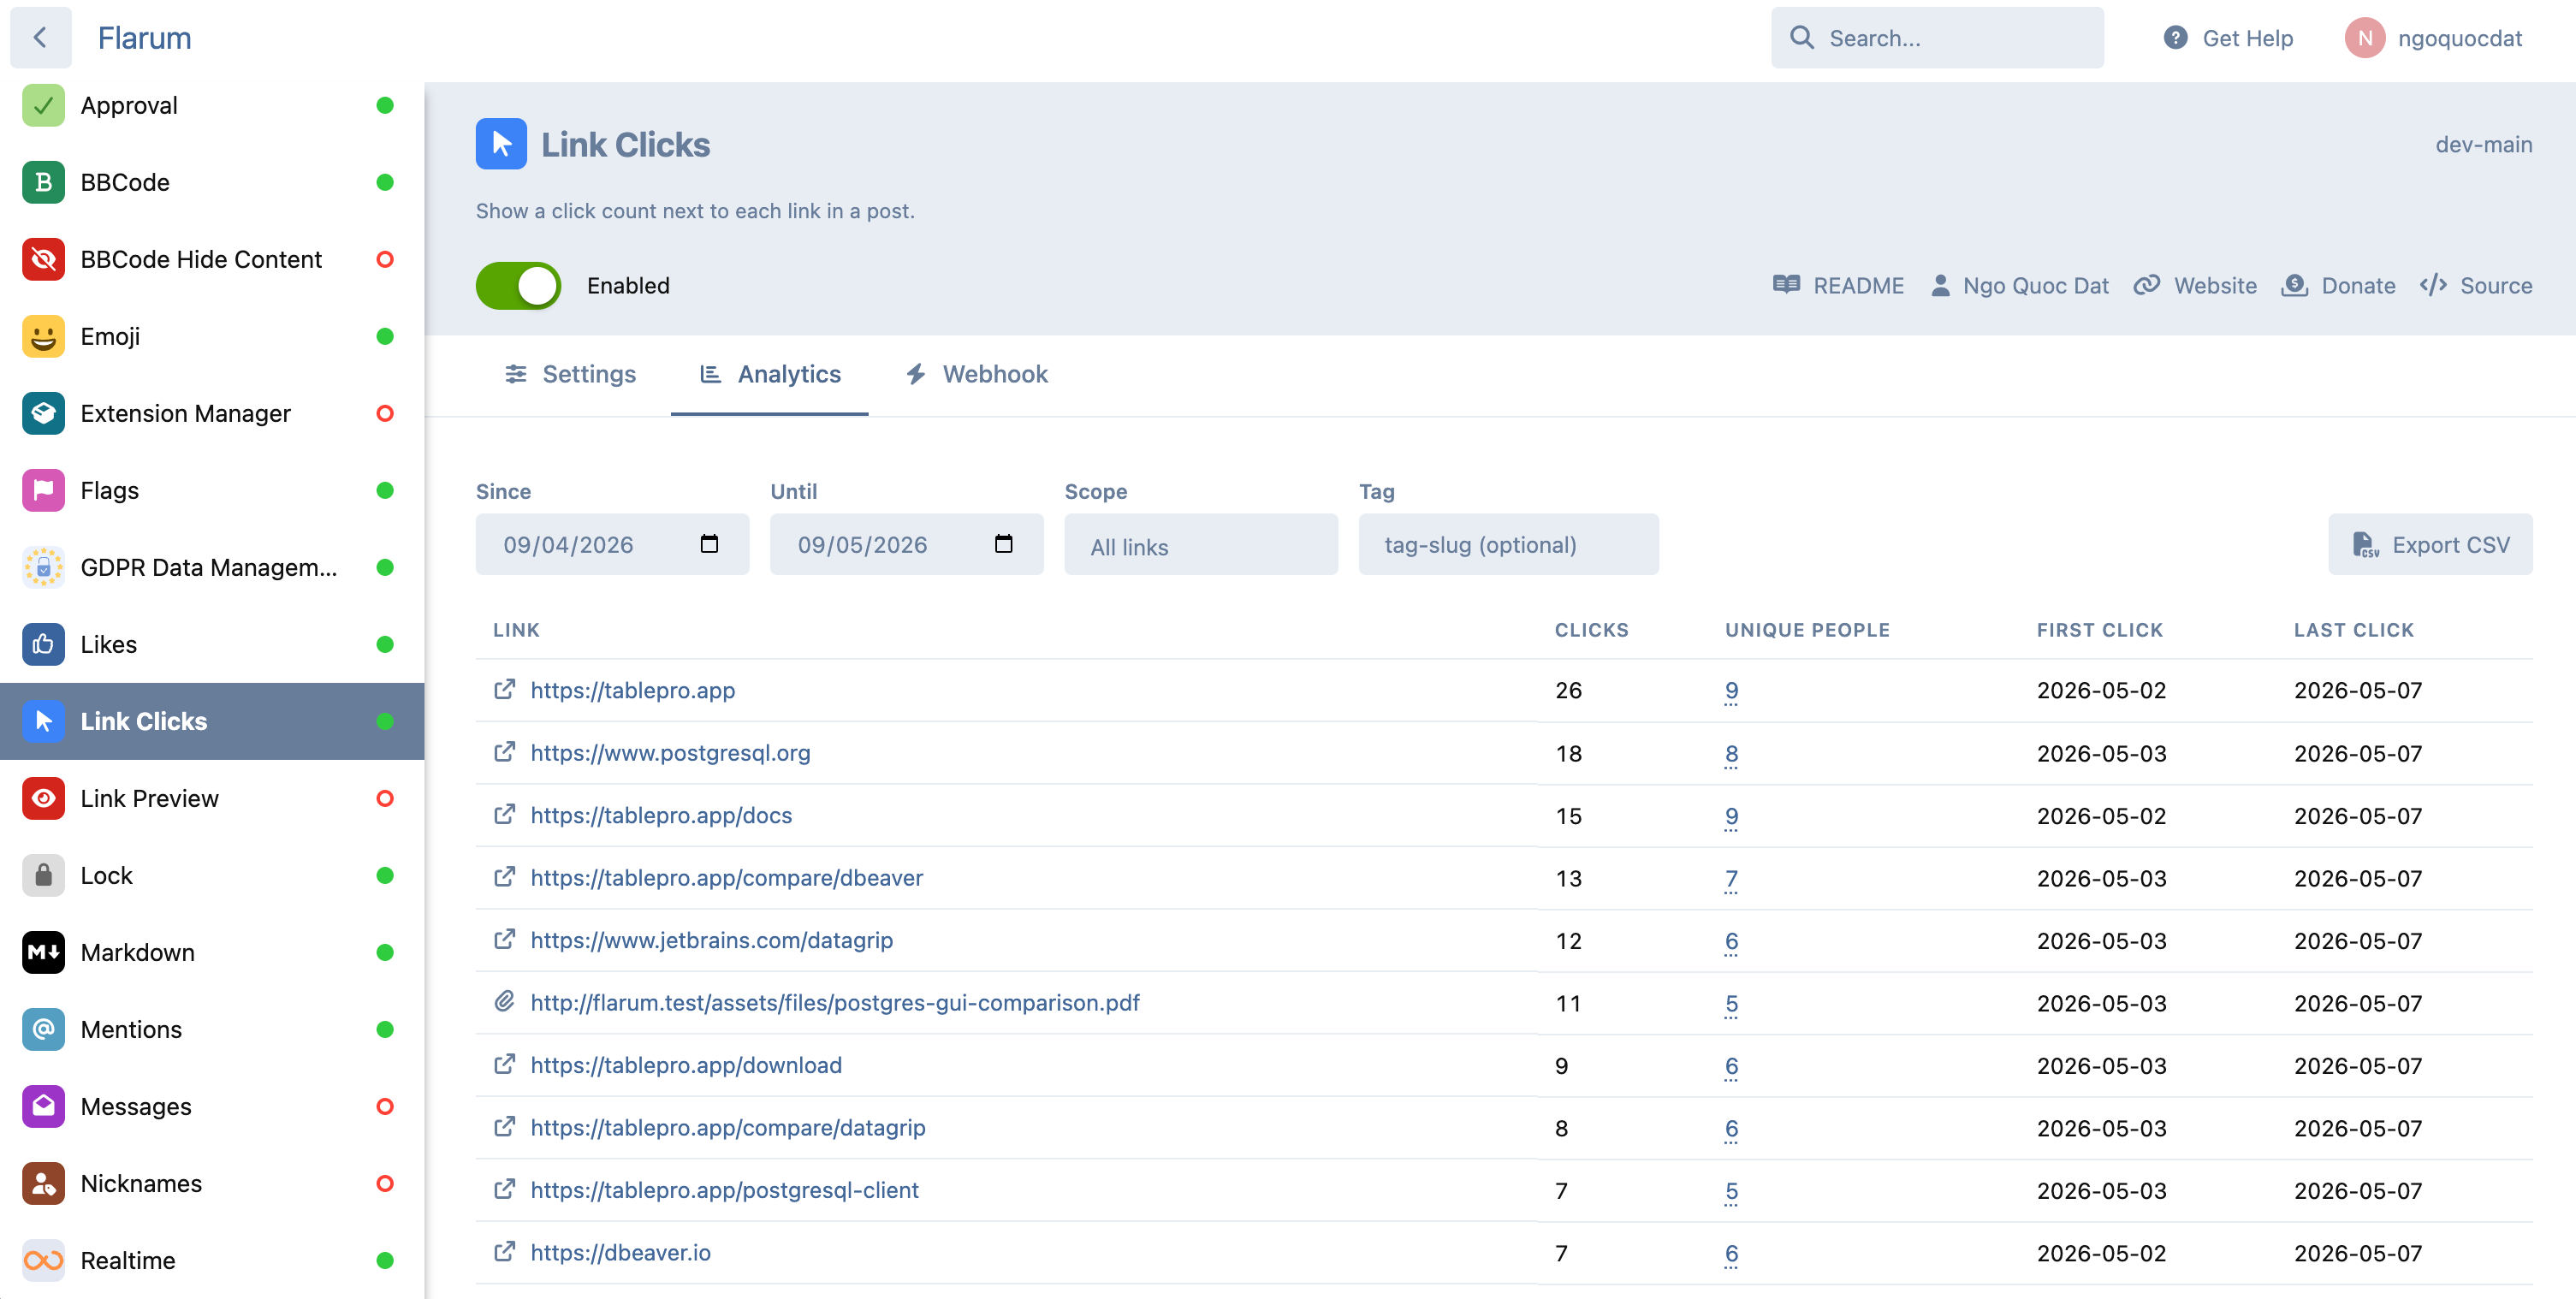
Task: Click unique people count 7 for compare/dbeaver
Action: pyautogui.click(x=1731, y=879)
